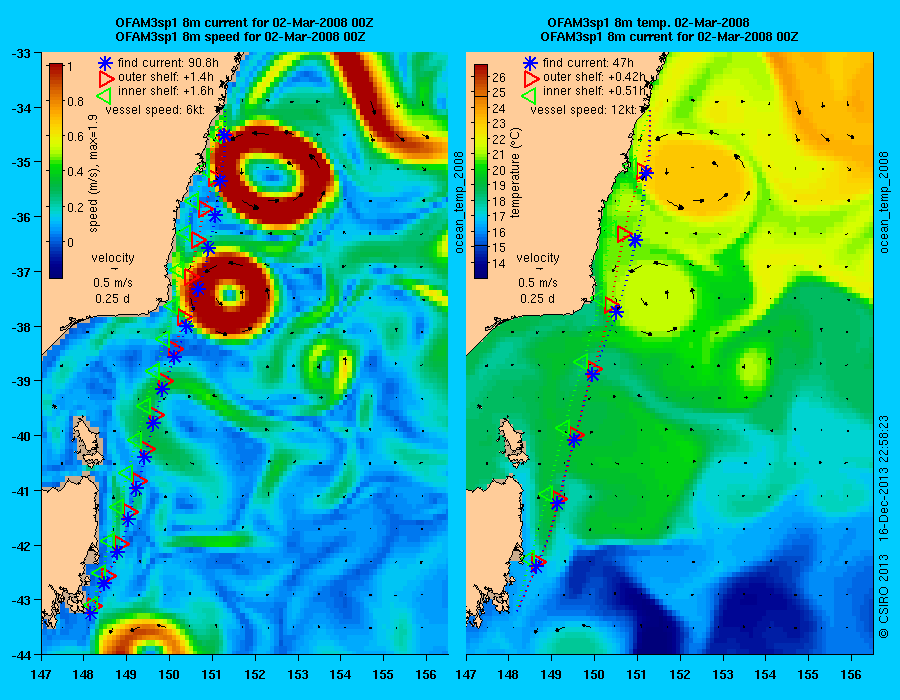The height and width of the screenshot is (700, 900).
Task: Click longitude label '154' under the right map
Action: tap(766, 675)
